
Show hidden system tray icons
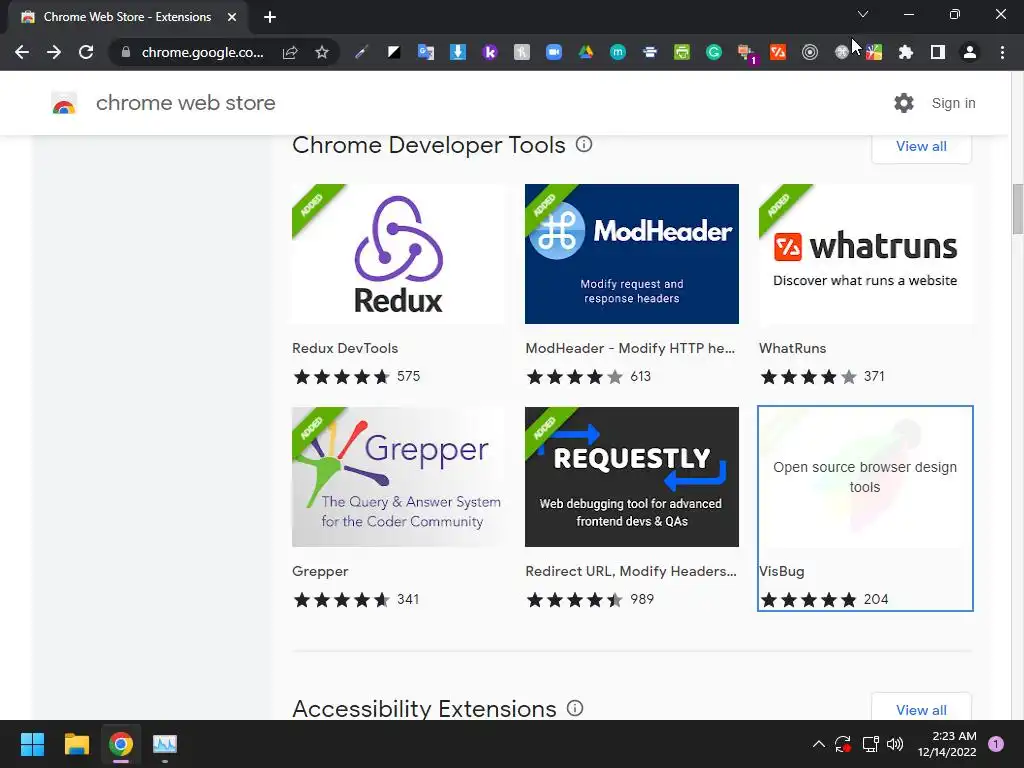[x=818, y=744]
